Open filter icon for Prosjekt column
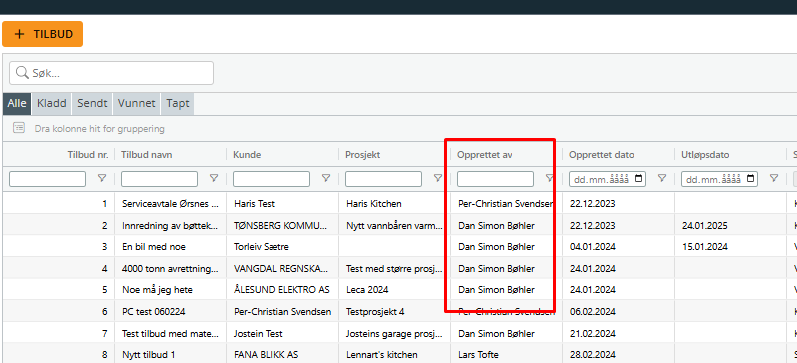The width and height of the screenshot is (797, 363). [x=438, y=178]
